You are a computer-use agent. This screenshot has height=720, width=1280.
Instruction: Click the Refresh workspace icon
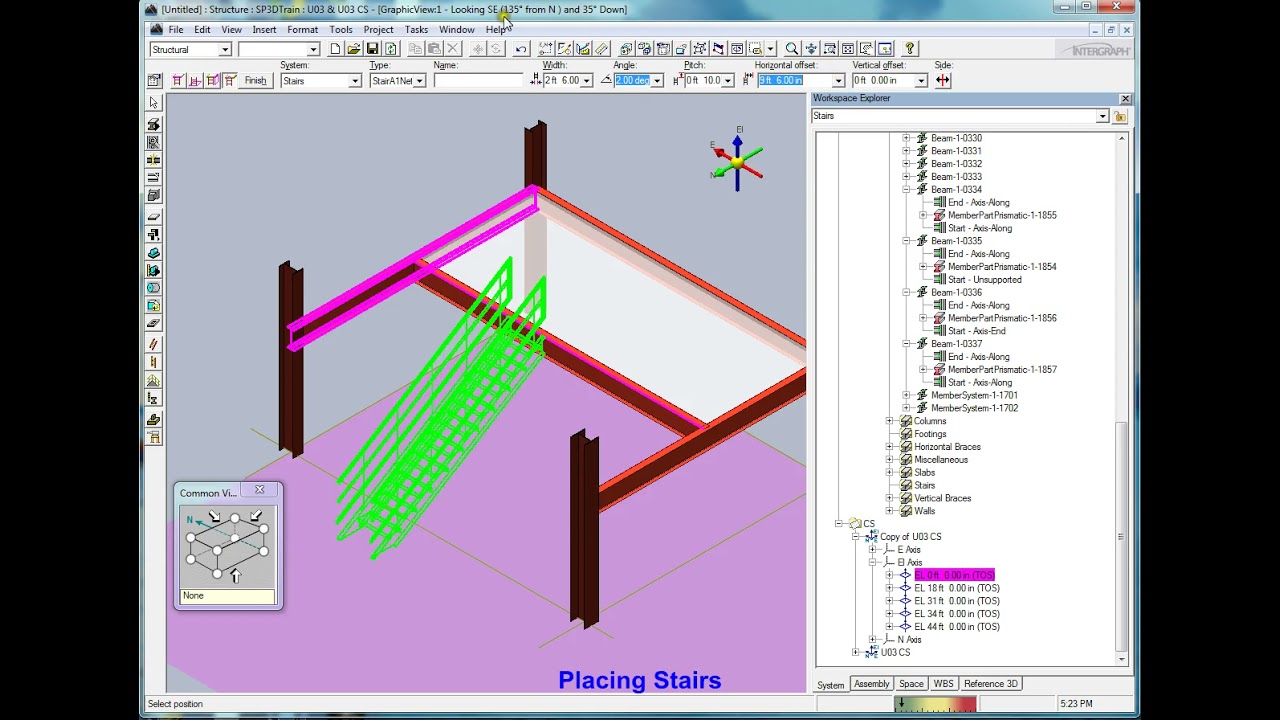pos(391,49)
